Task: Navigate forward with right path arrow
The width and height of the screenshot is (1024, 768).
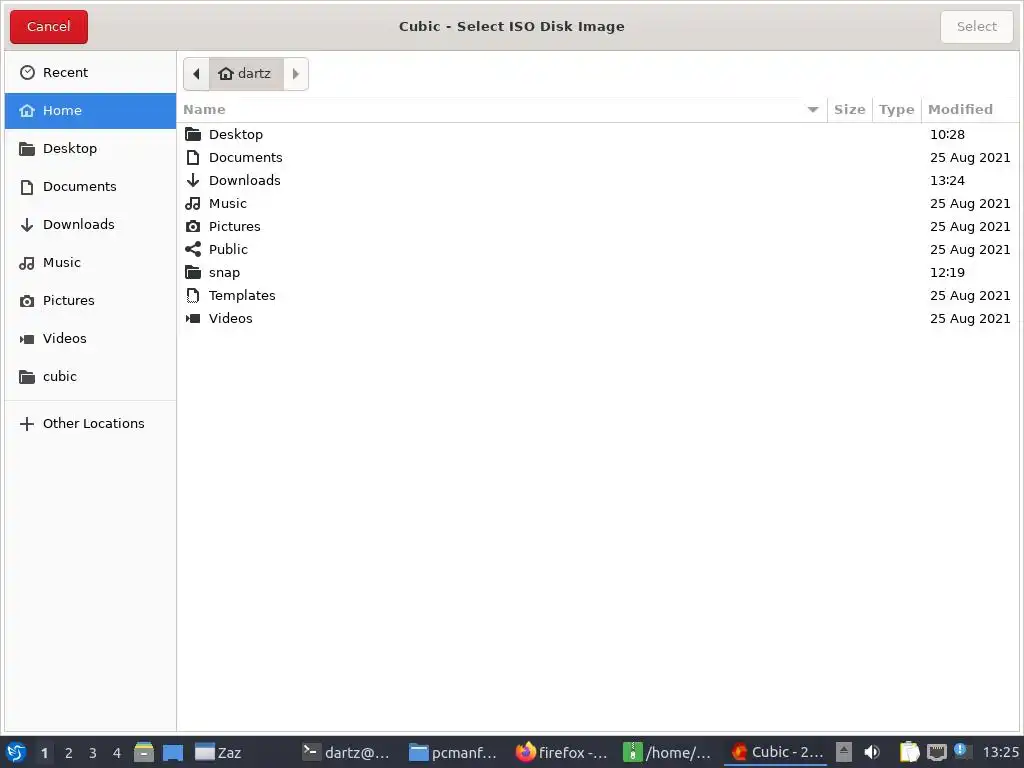Action: click(296, 74)
